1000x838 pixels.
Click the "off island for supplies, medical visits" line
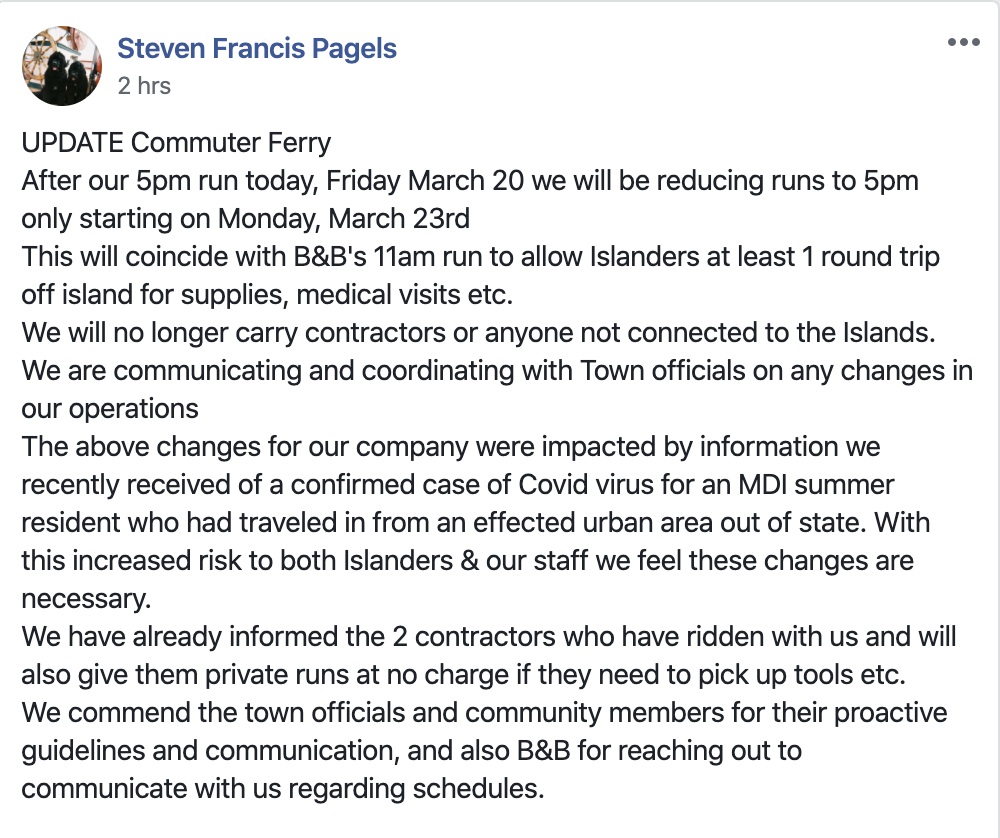pos(267,295)
